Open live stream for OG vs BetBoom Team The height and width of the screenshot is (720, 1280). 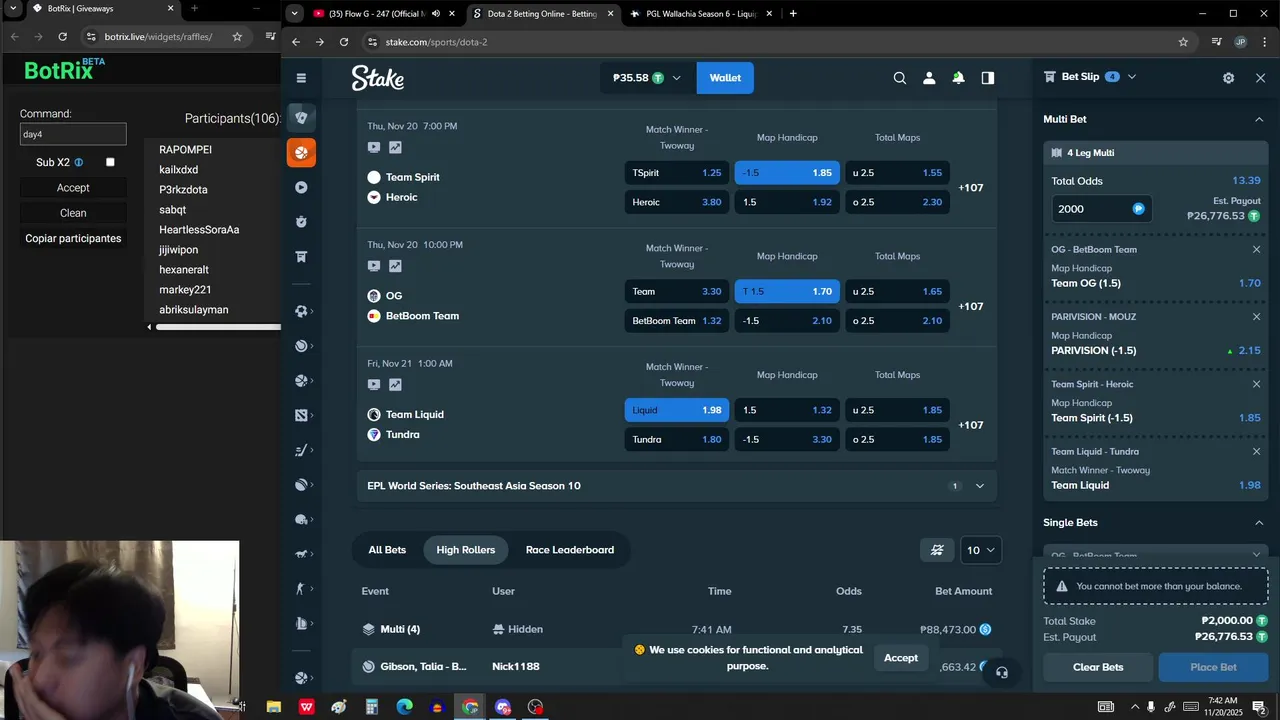[374, 266]
